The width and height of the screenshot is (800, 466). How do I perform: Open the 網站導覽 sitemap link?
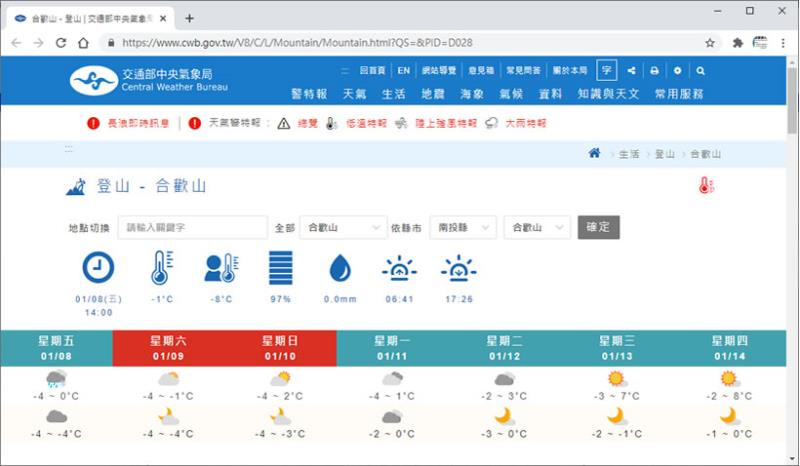click(x=439, y=70)
